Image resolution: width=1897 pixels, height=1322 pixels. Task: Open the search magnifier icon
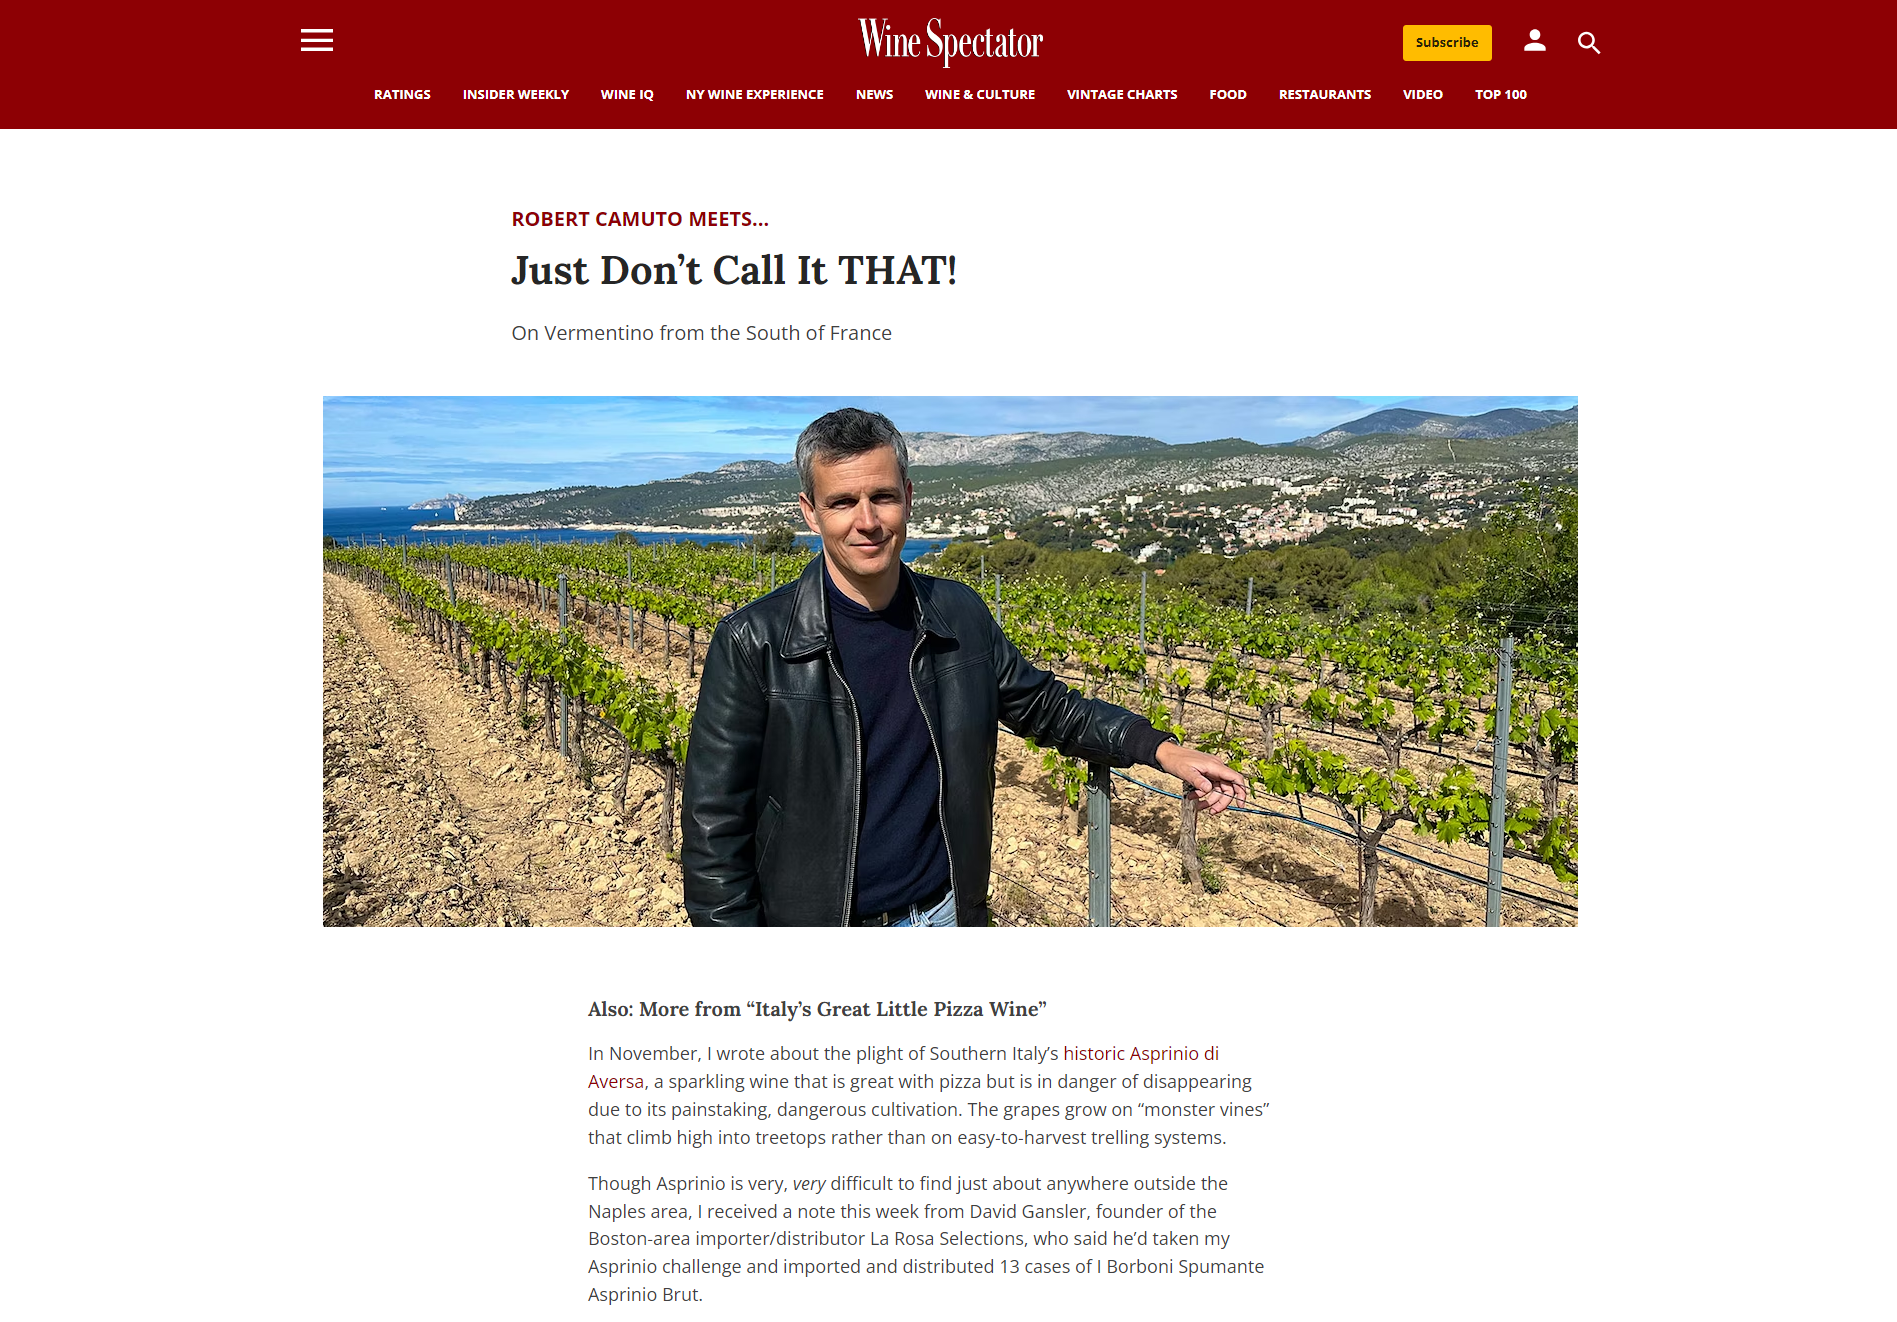click(1589, 43)
